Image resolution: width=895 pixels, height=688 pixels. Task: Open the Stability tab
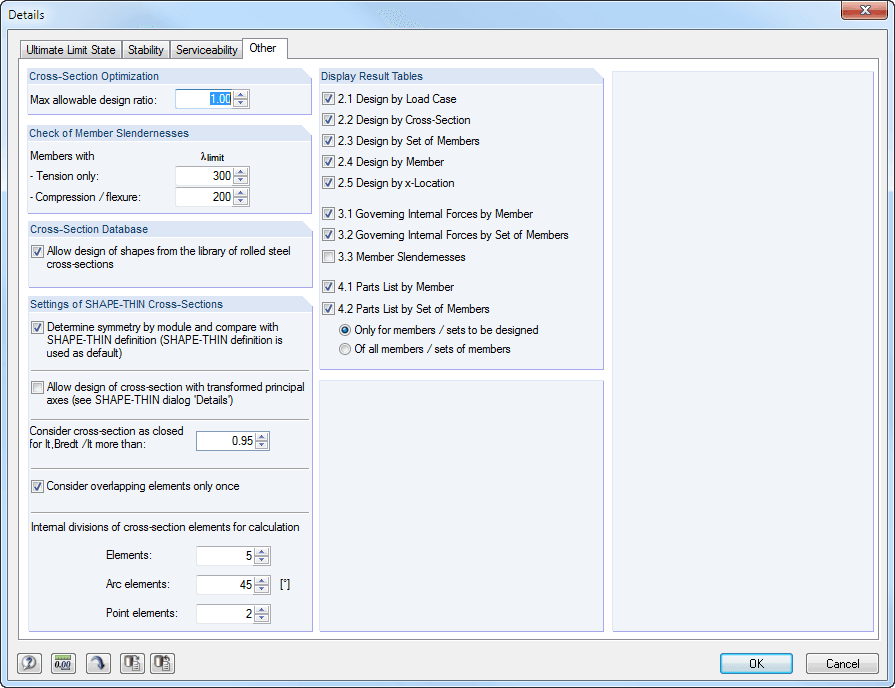click(x=146, y=50)
